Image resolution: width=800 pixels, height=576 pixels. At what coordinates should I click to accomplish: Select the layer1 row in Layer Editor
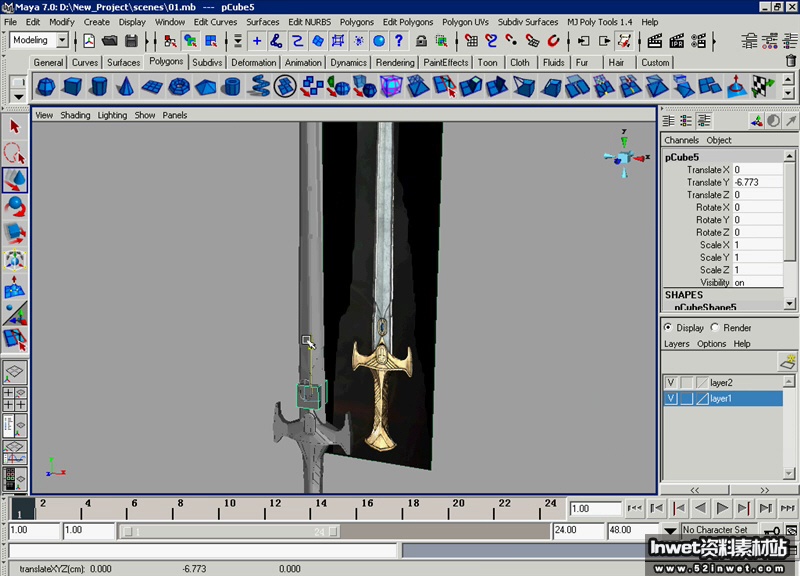click(723, 398)
